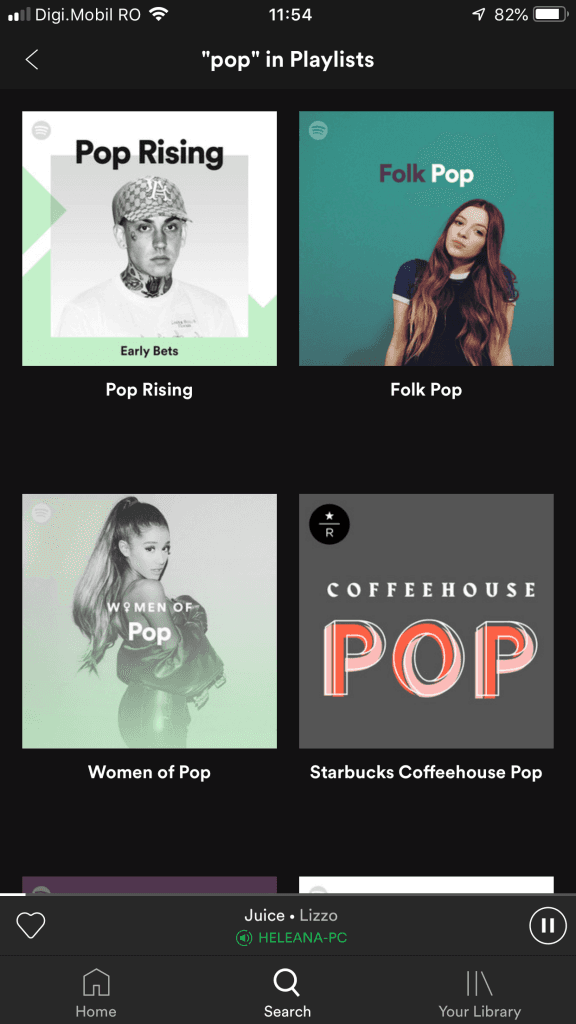Open the Folk Pop playlist
576x1024 pixels.
point(426,238)
